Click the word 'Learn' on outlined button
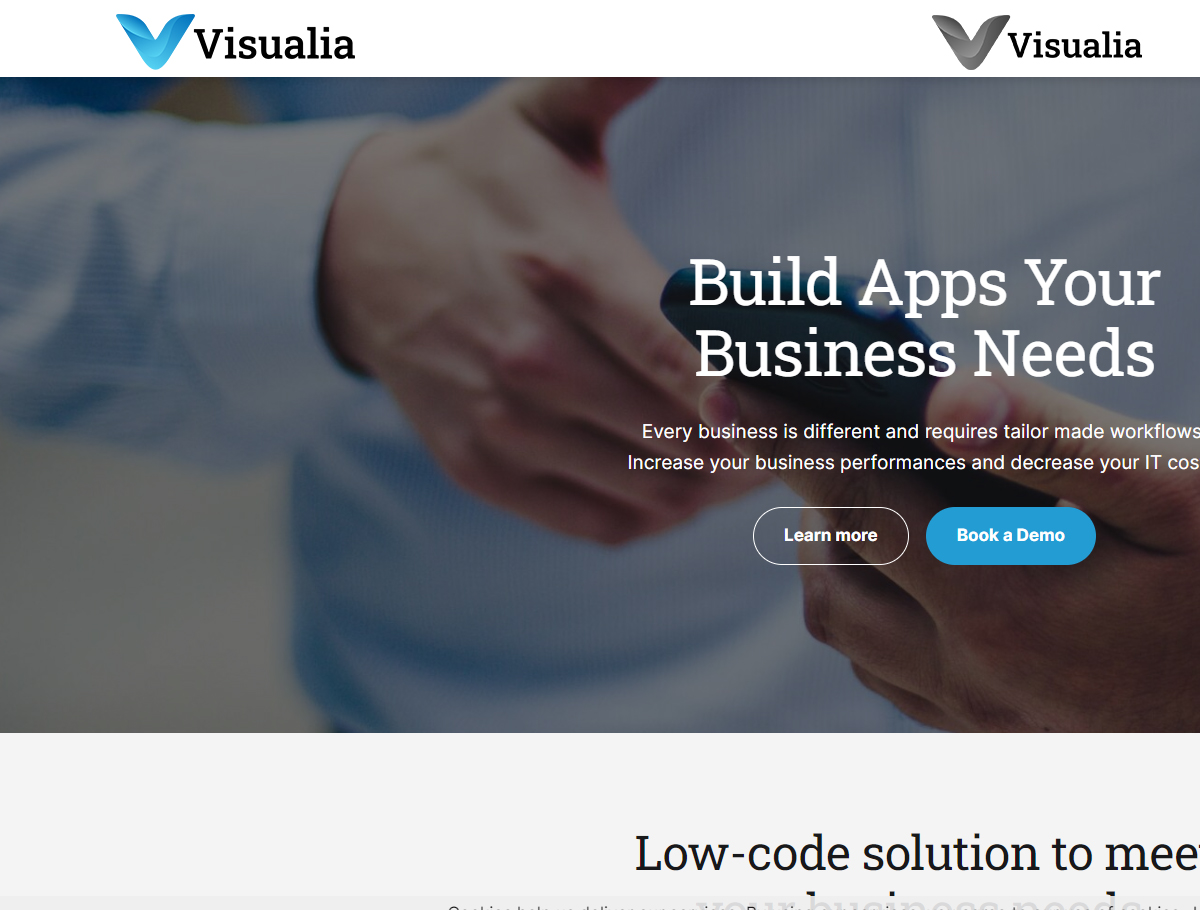This screenshot has height=910, width=1200. coord(807,535)
